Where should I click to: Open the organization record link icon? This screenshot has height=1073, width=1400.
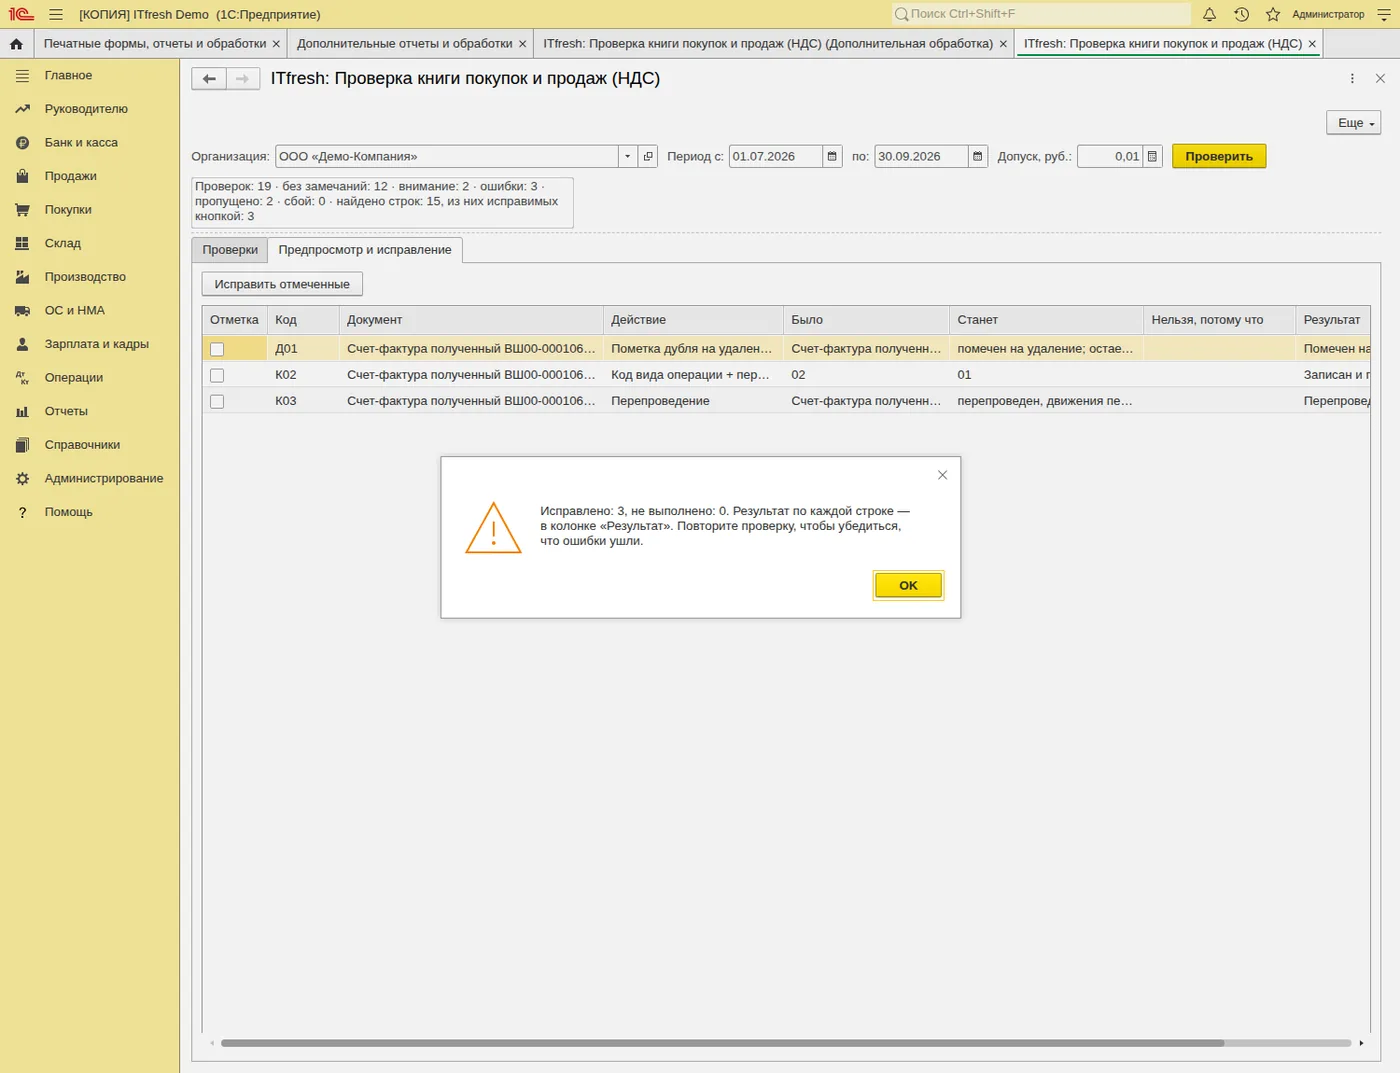[x=648, y=156]
